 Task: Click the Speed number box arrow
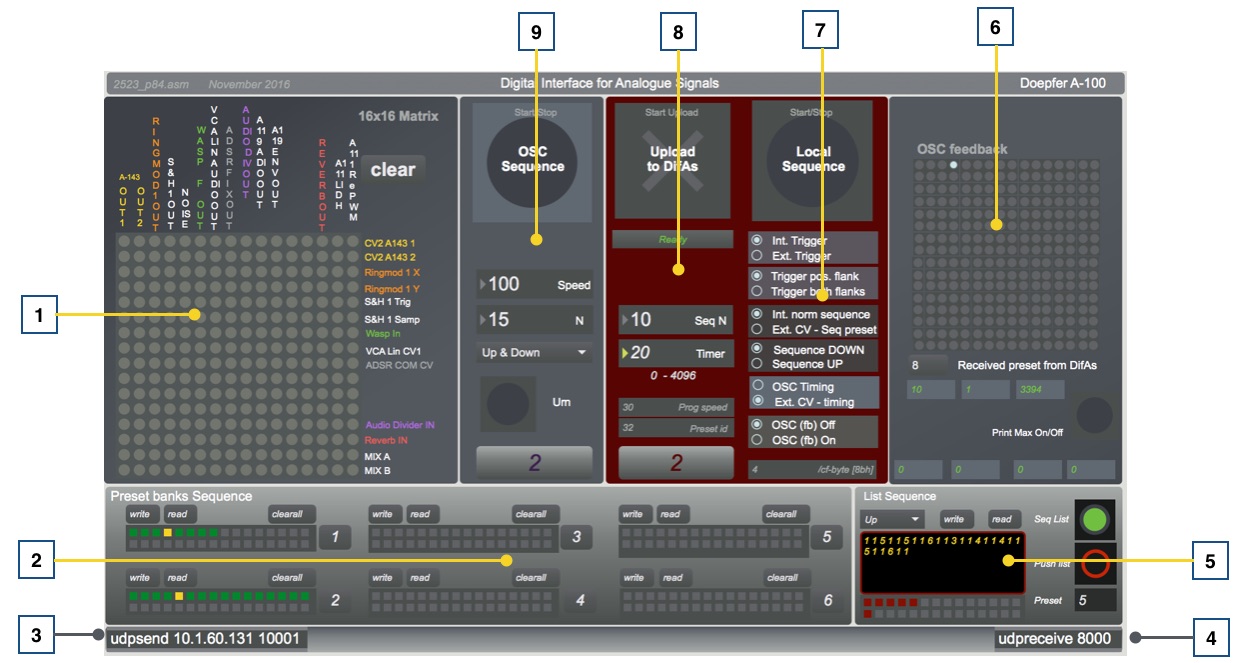[485, 285]
